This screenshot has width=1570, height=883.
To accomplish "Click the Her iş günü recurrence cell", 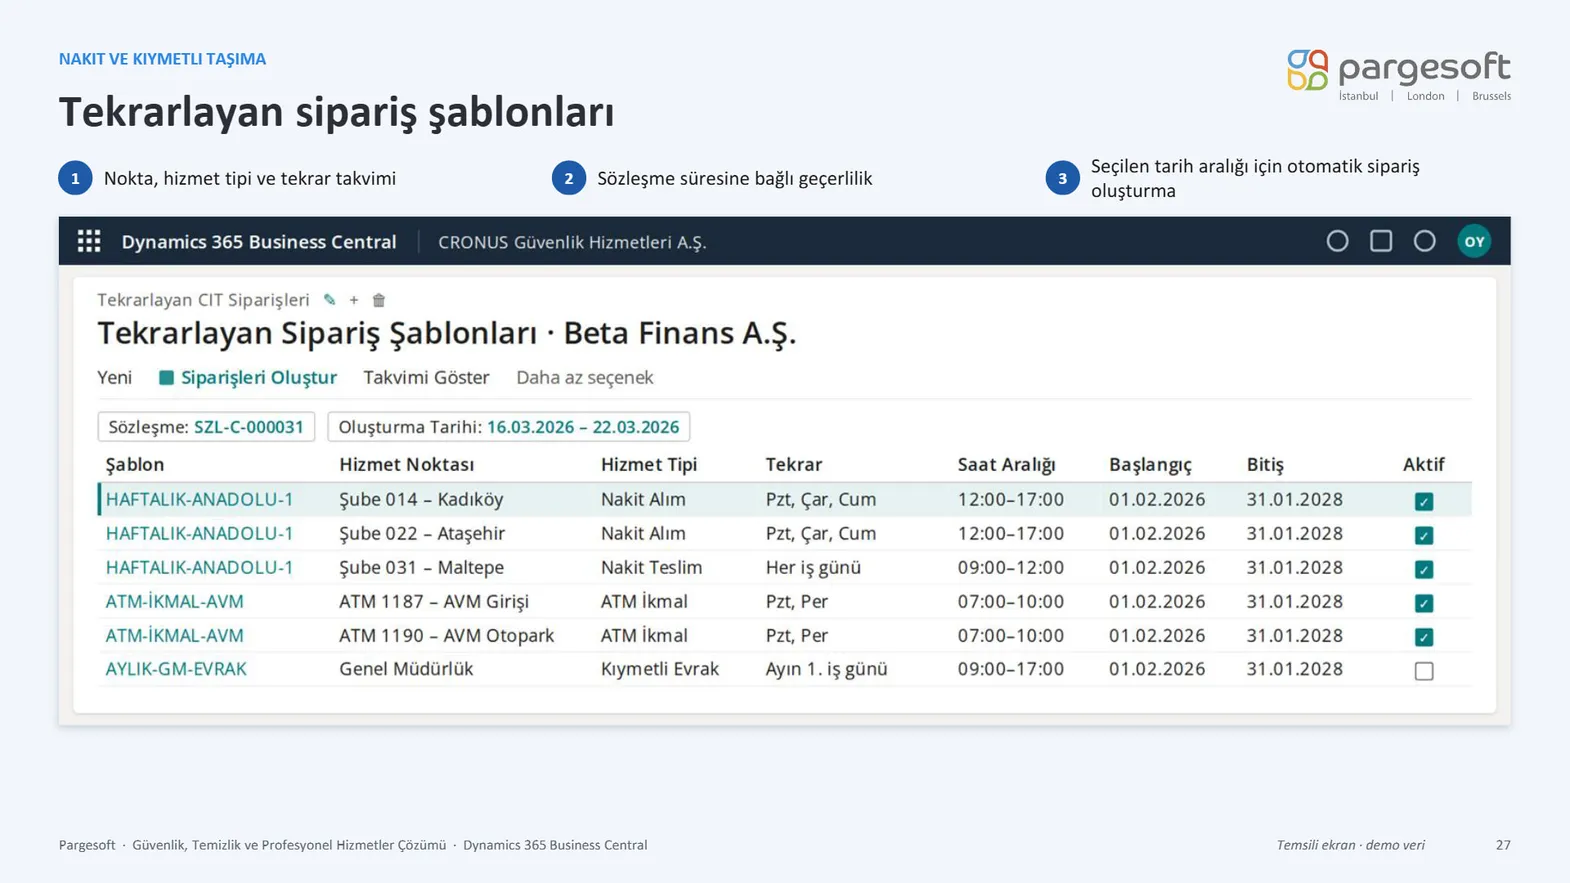I will (x=813, y=567).
